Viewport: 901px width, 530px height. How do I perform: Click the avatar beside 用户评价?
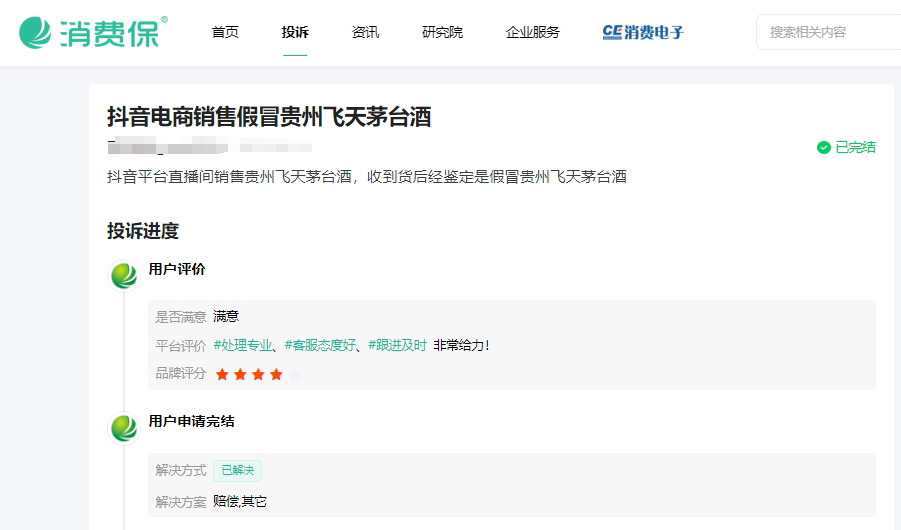pyautogui.click(x=124, y=275)
